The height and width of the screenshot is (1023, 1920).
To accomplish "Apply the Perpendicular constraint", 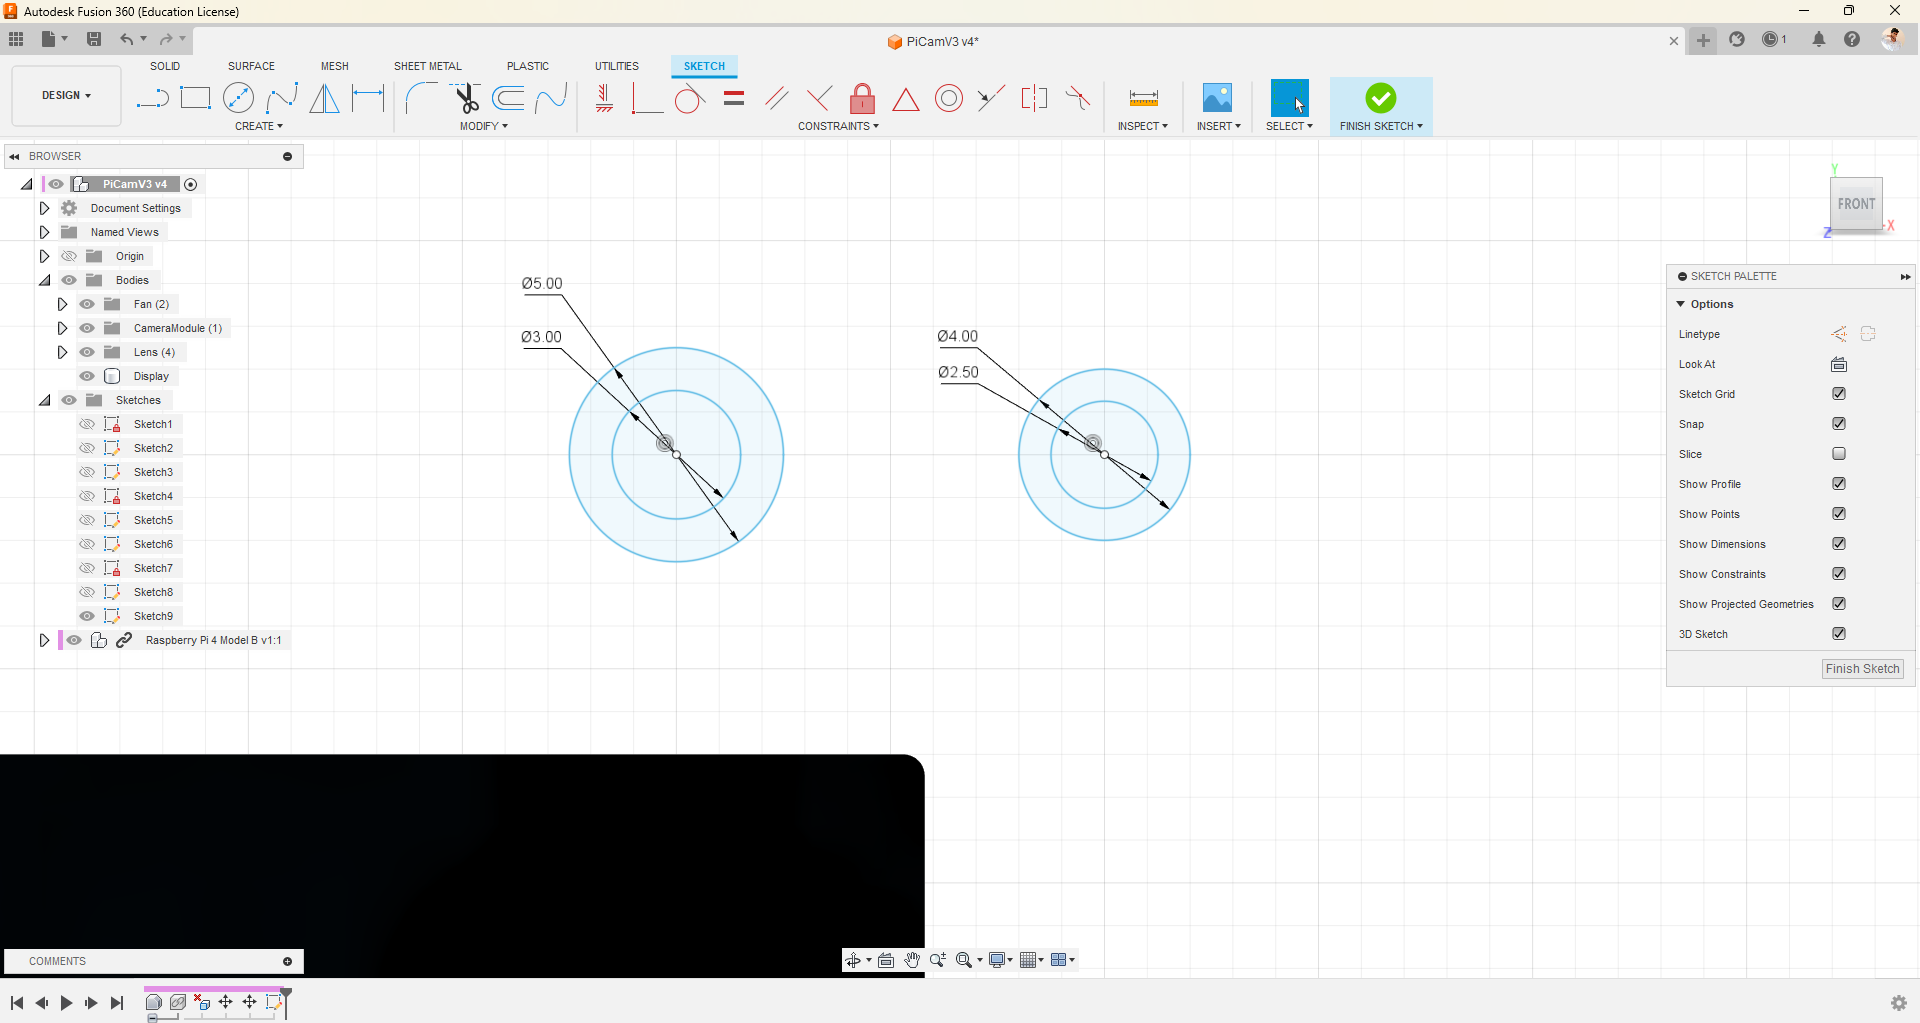I will click(x=819, y=98).
